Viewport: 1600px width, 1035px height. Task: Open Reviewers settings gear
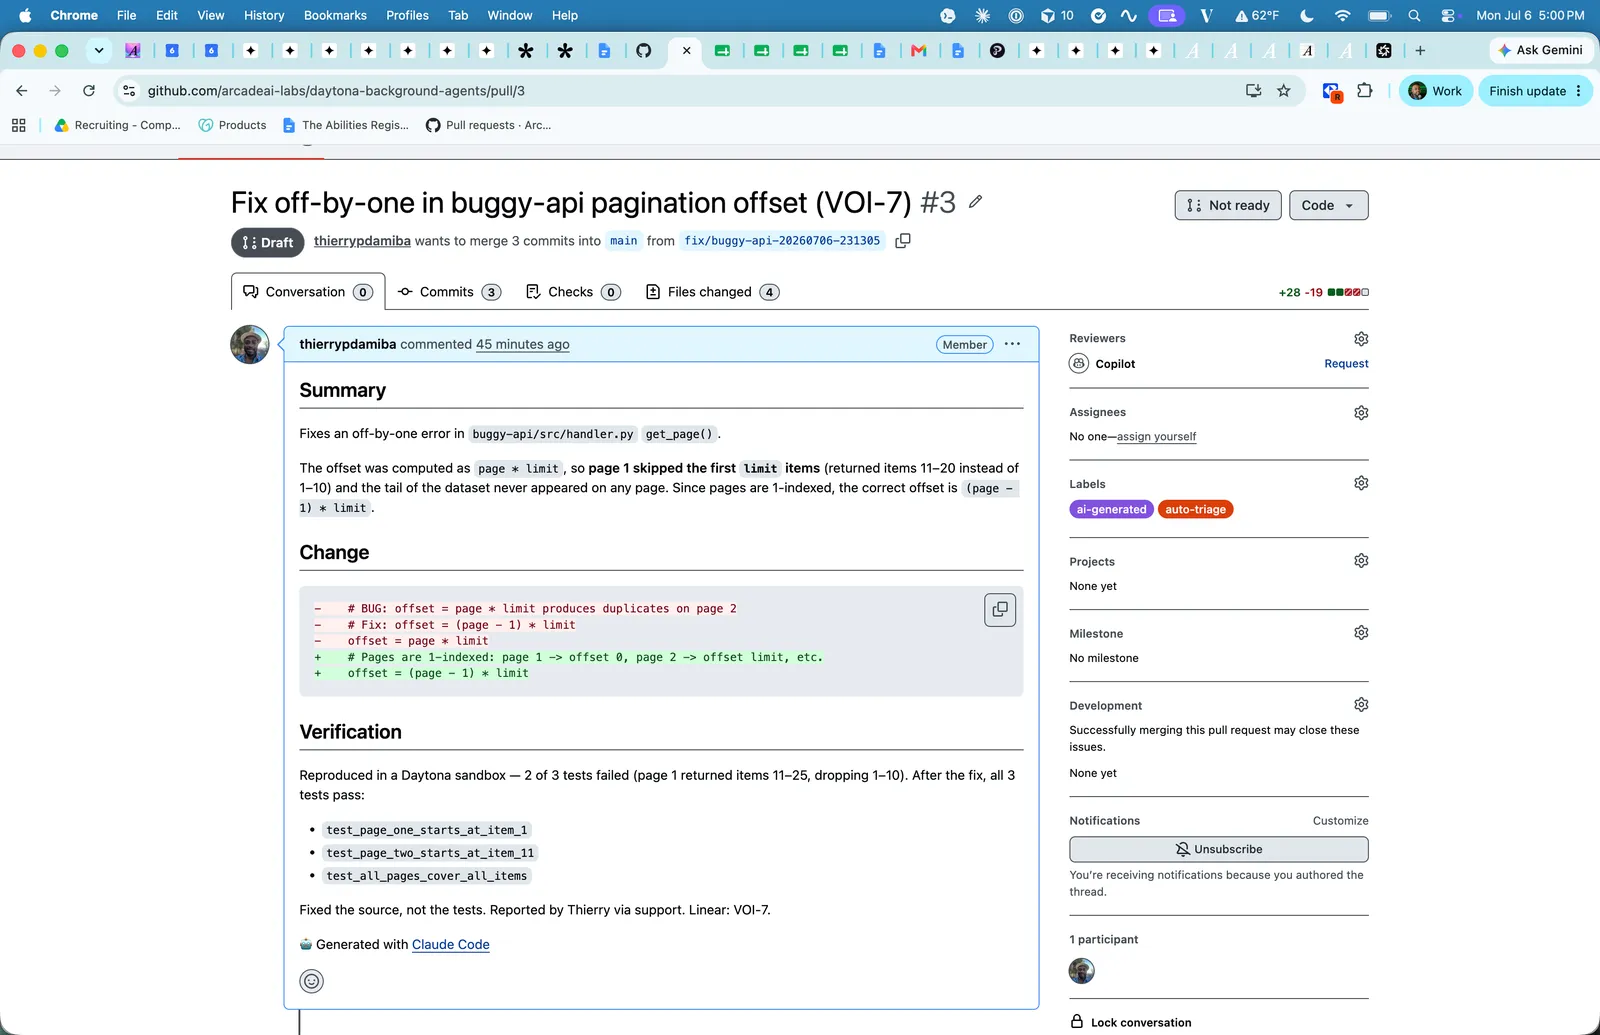[x=1361, y=339]
